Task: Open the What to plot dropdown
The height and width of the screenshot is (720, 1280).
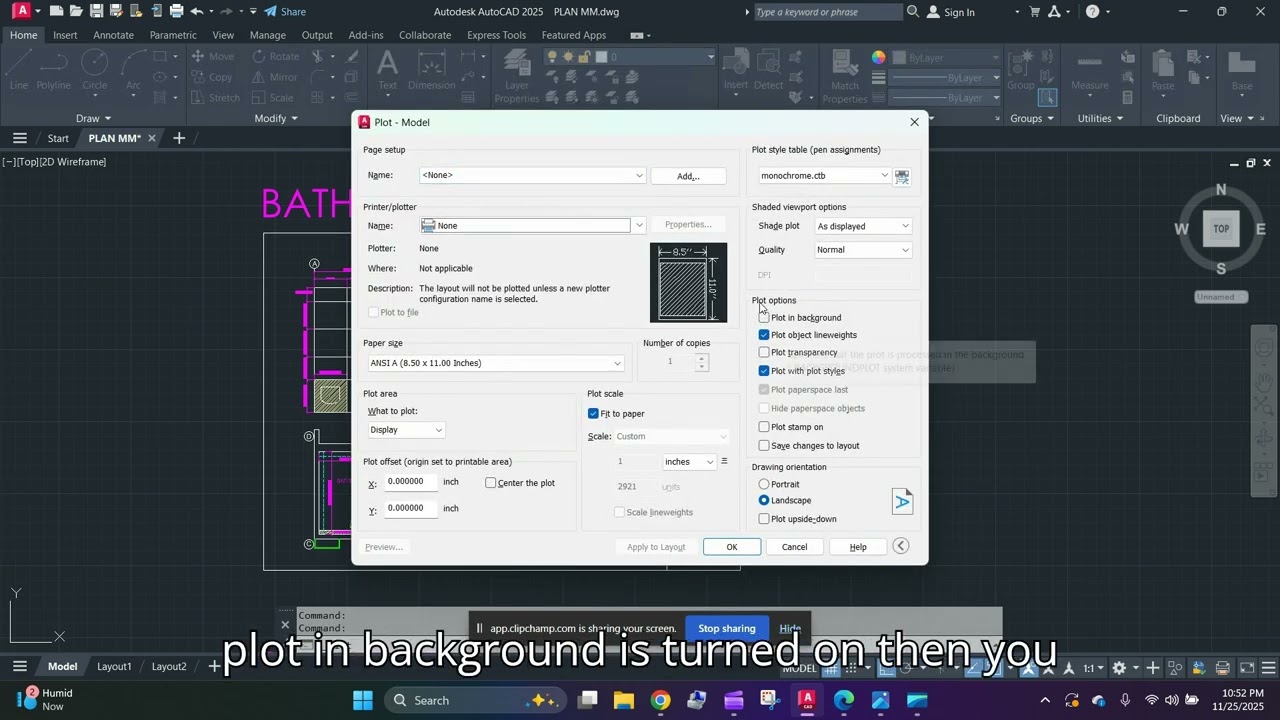Action: coord(406,430)
